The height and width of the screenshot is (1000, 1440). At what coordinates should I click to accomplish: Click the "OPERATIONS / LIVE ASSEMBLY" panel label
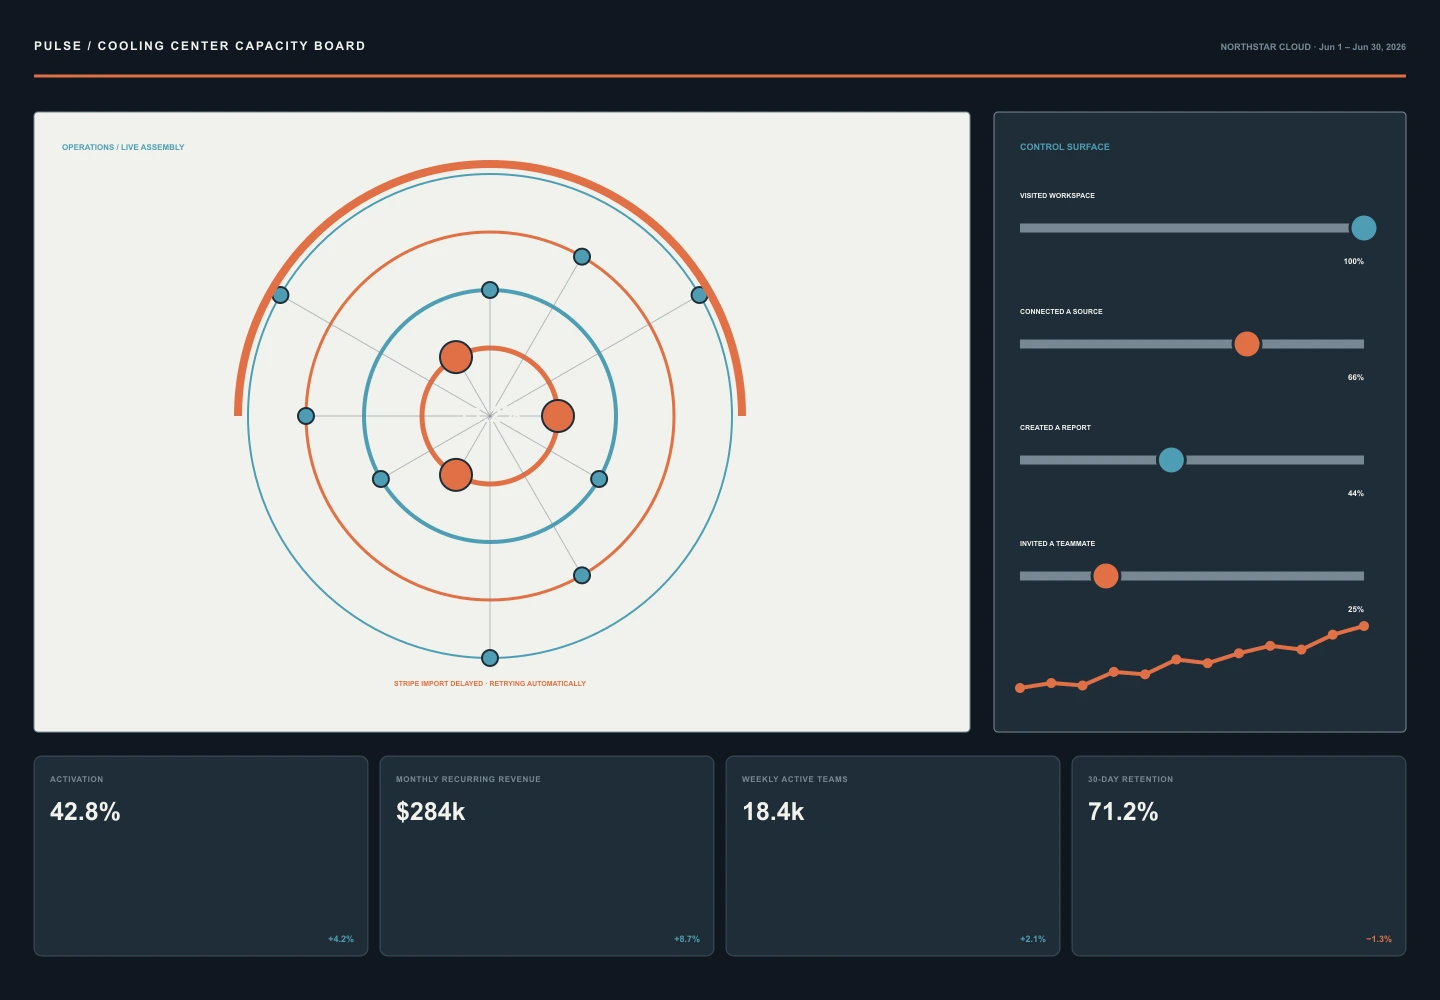[123, 147]
